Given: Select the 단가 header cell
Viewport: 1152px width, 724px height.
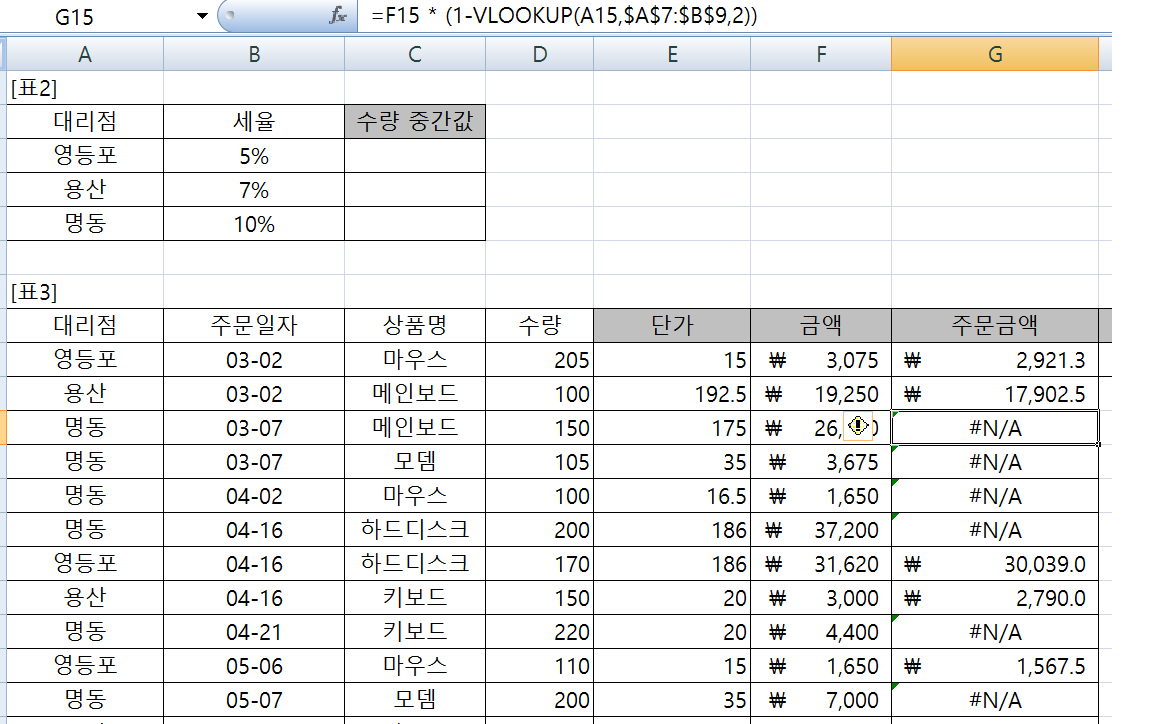Looking at the screenshot, I should 671,325.
